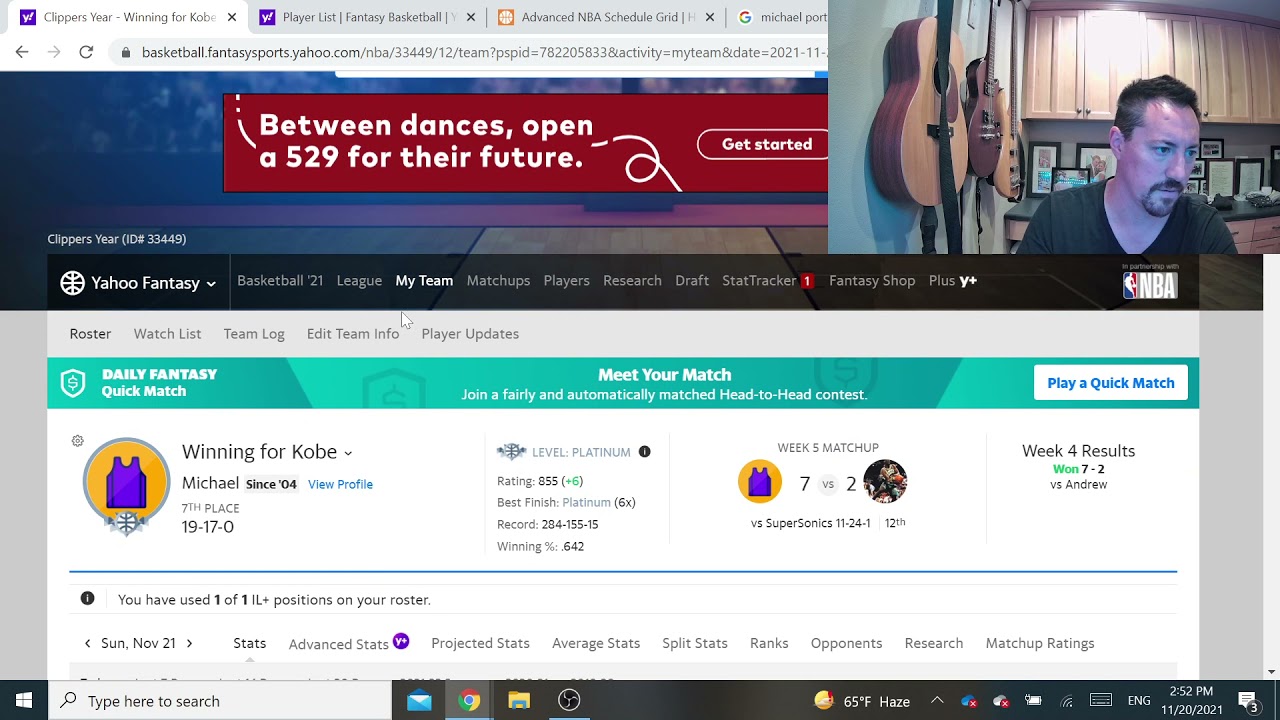1280x720 pixels.
Task: Click the battery power tray icon
Action: coord(1033,700)
